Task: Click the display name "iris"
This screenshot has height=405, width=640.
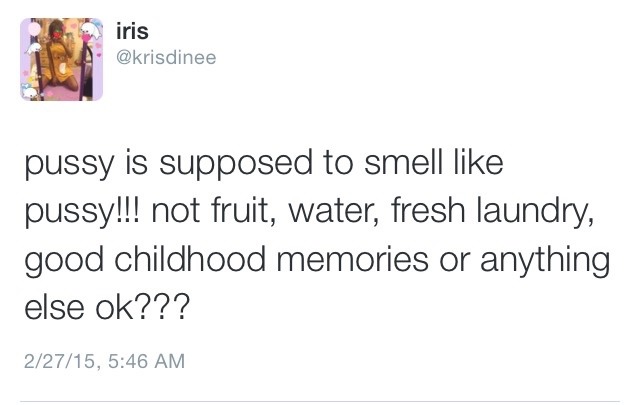Action: 136,36
